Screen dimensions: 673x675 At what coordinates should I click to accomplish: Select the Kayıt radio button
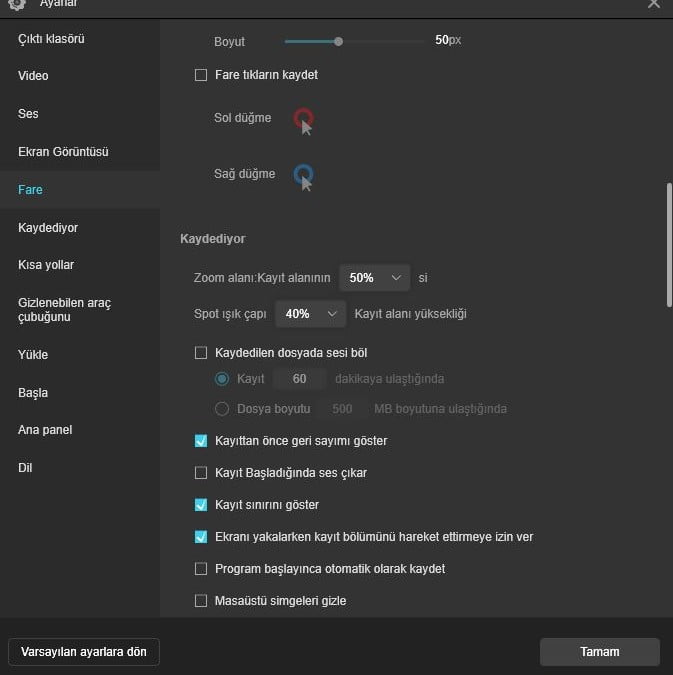(x=222, y=379)
